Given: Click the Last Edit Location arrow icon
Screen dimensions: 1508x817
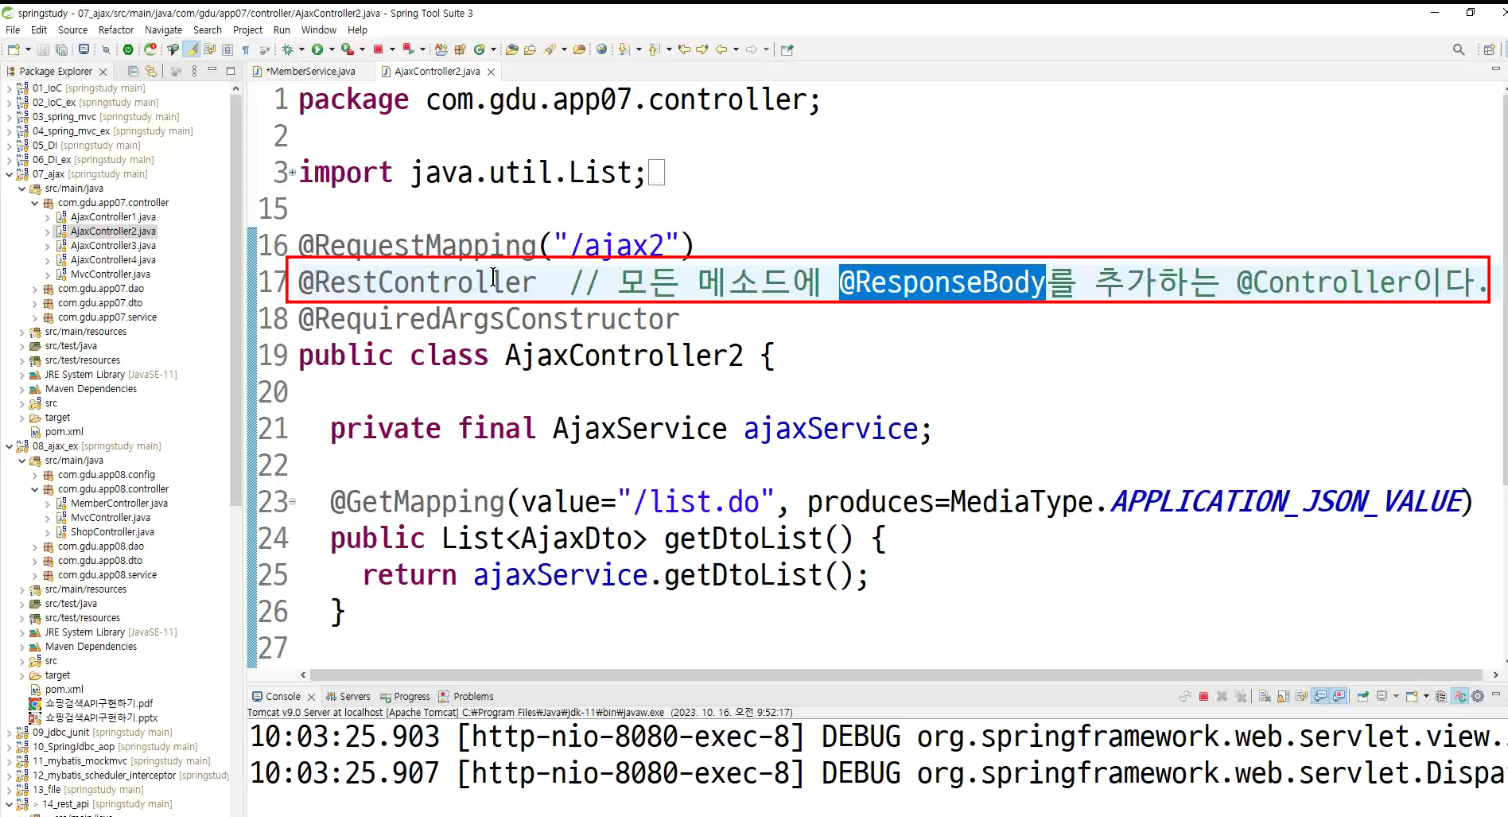Looking at the screenshot, I should point(684,49).
